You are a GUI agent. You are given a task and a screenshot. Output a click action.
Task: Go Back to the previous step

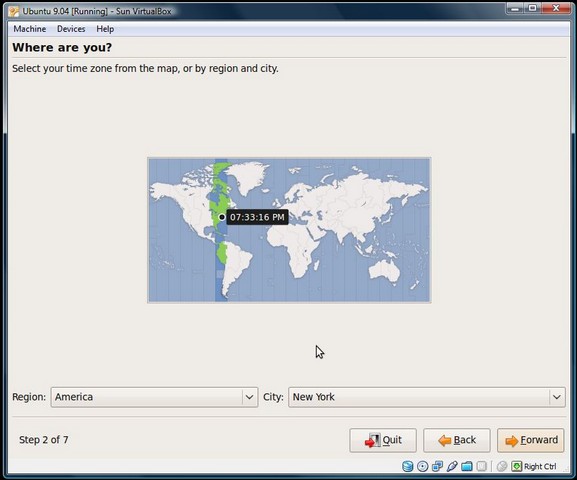coord(457,440)
